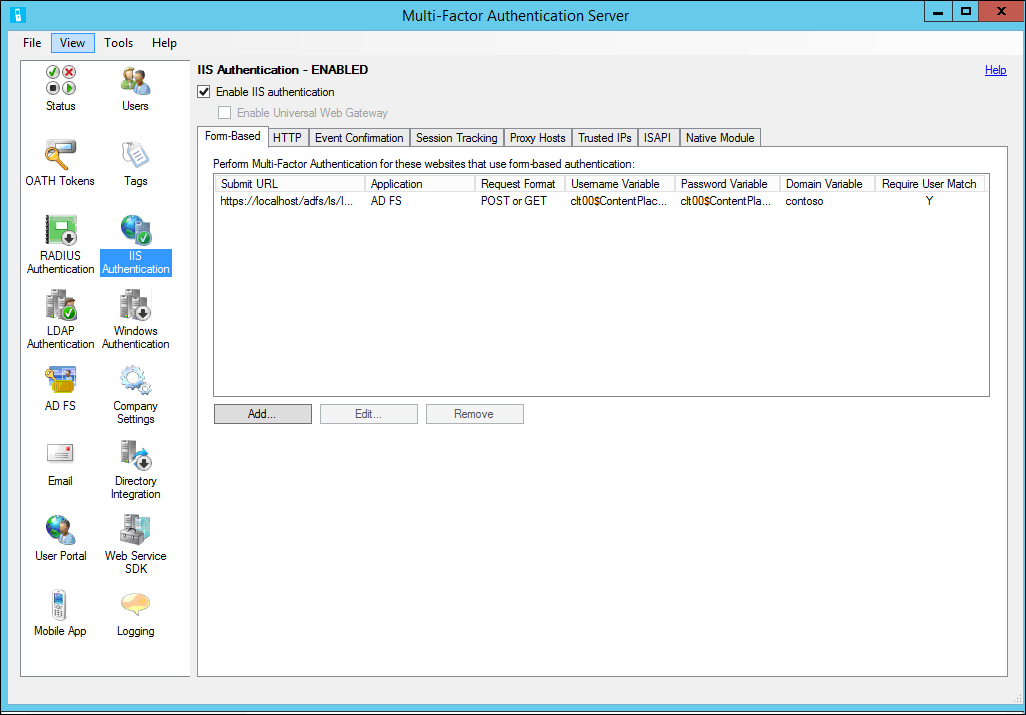Click the ctl00$ContentPla... password variable cell
The height and width of the screenshot is (715, 1026).
point(726,201)
